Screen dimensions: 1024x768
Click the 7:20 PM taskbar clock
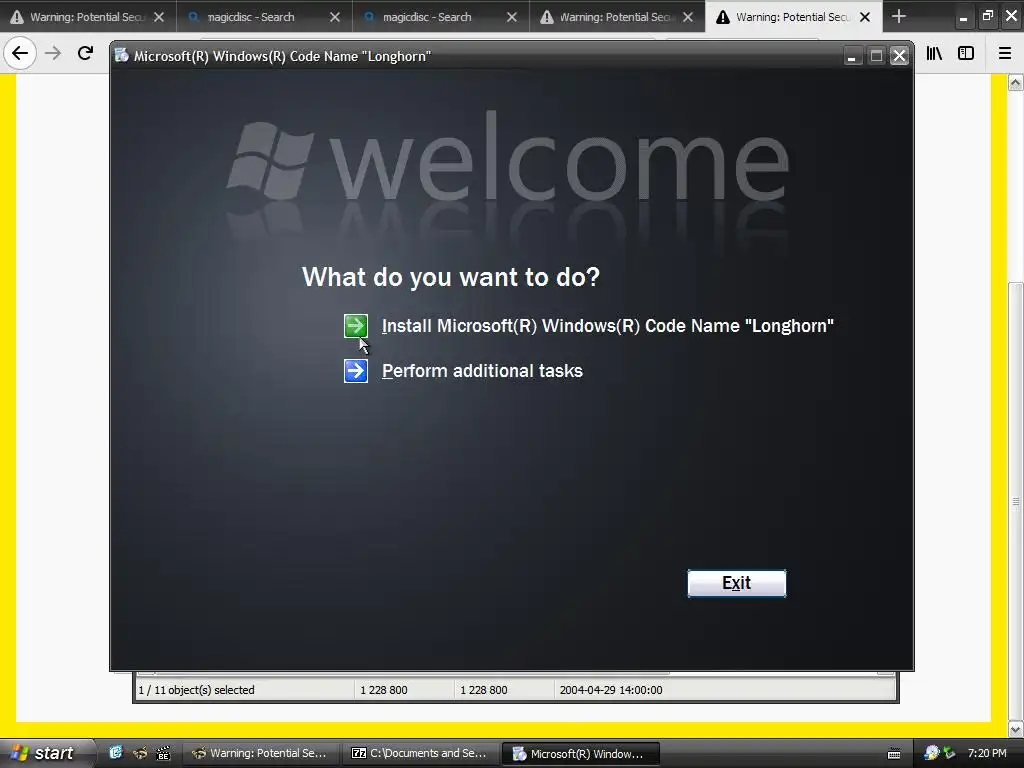click(987, 753)
